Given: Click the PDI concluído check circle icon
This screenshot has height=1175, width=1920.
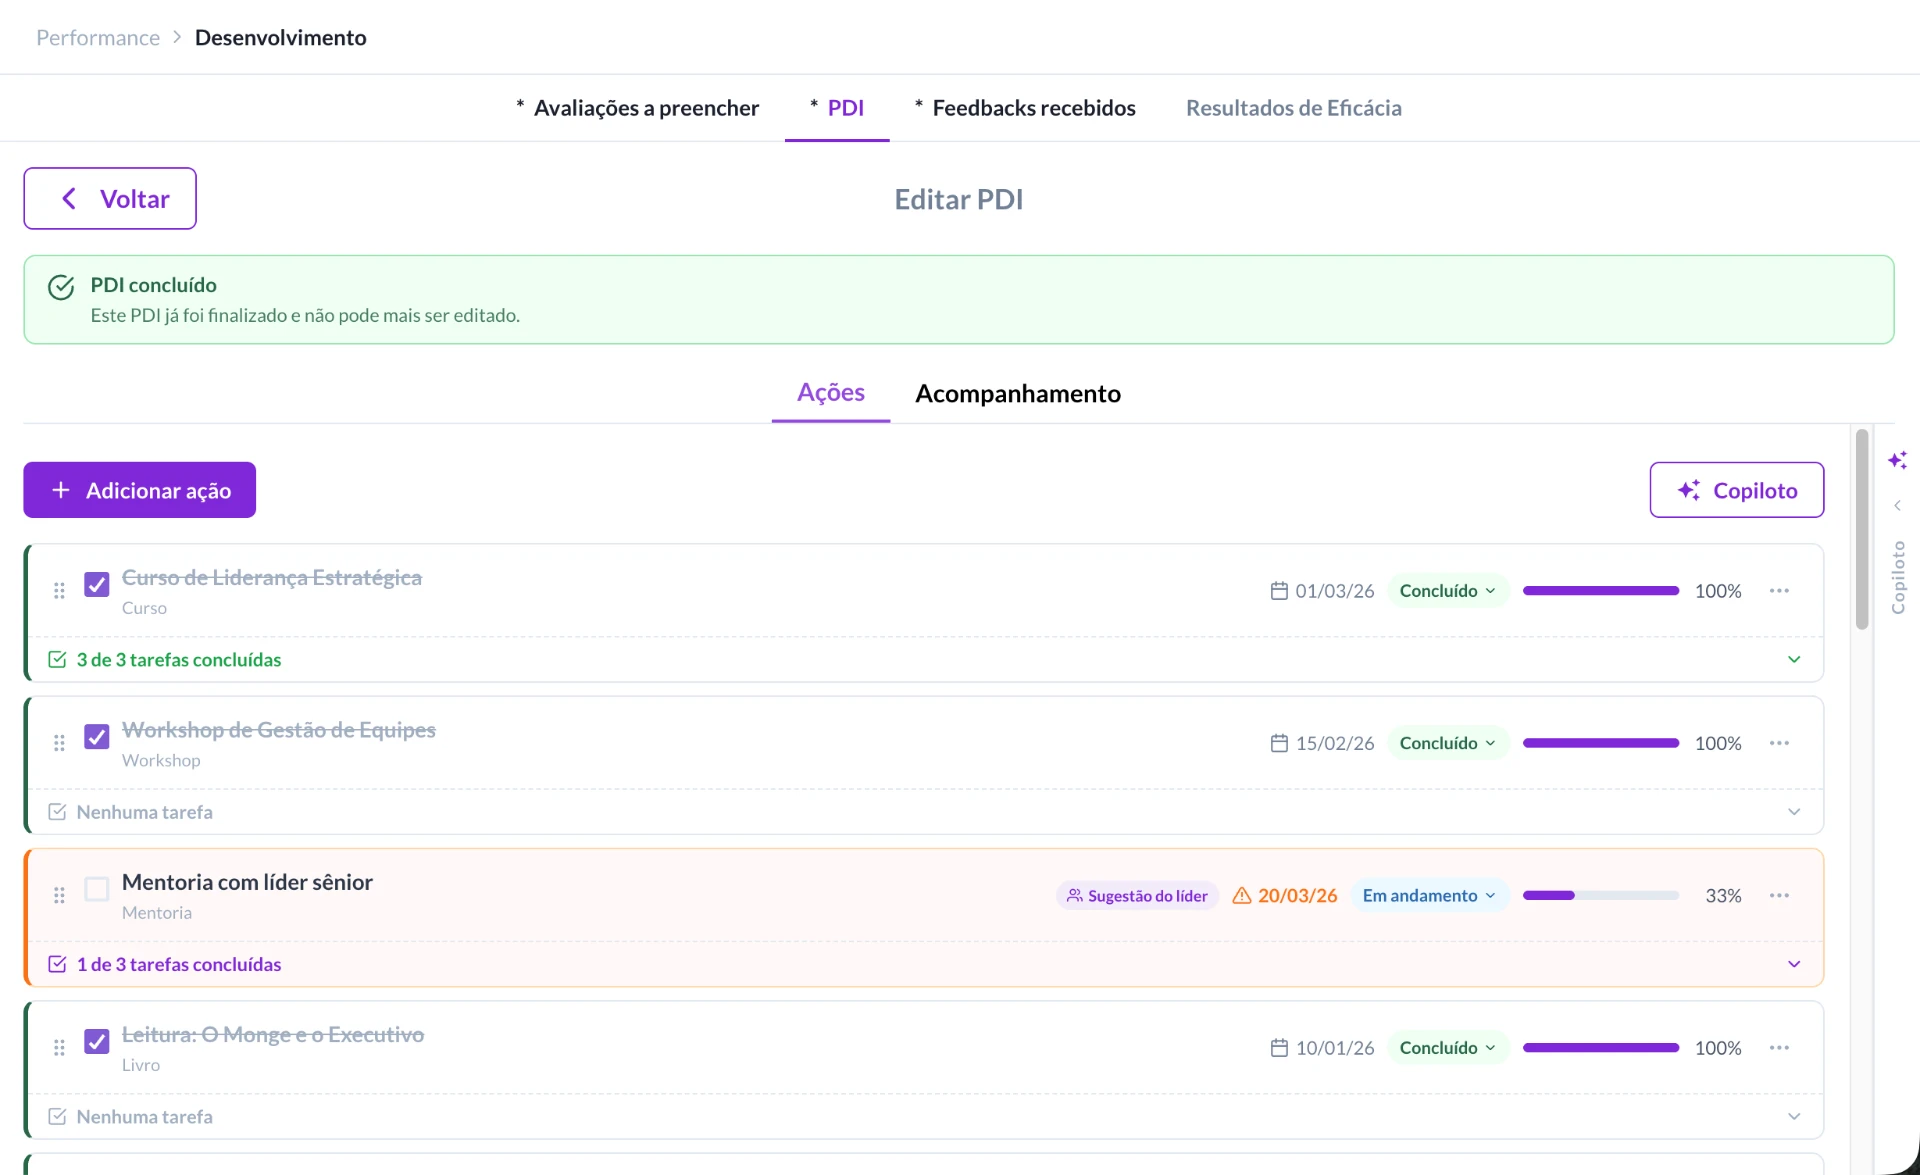Looking at the screenshot, I should pyautogui.click(x=61, y=287).
